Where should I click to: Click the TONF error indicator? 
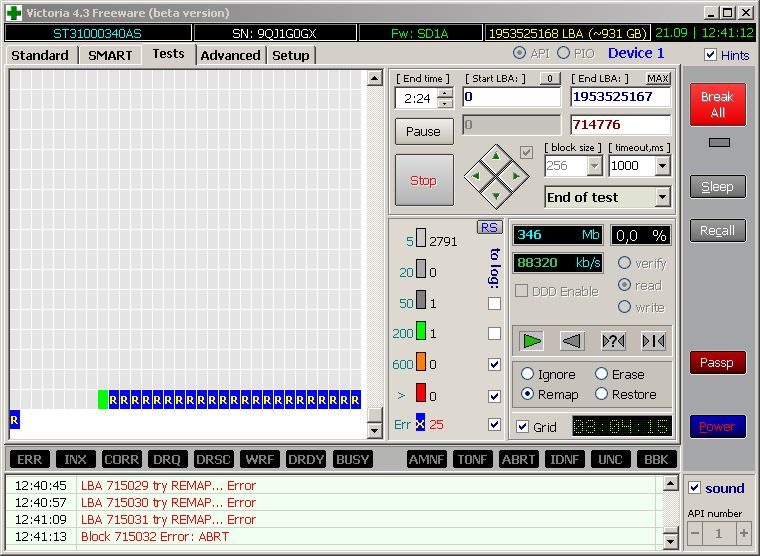[473, 460]
